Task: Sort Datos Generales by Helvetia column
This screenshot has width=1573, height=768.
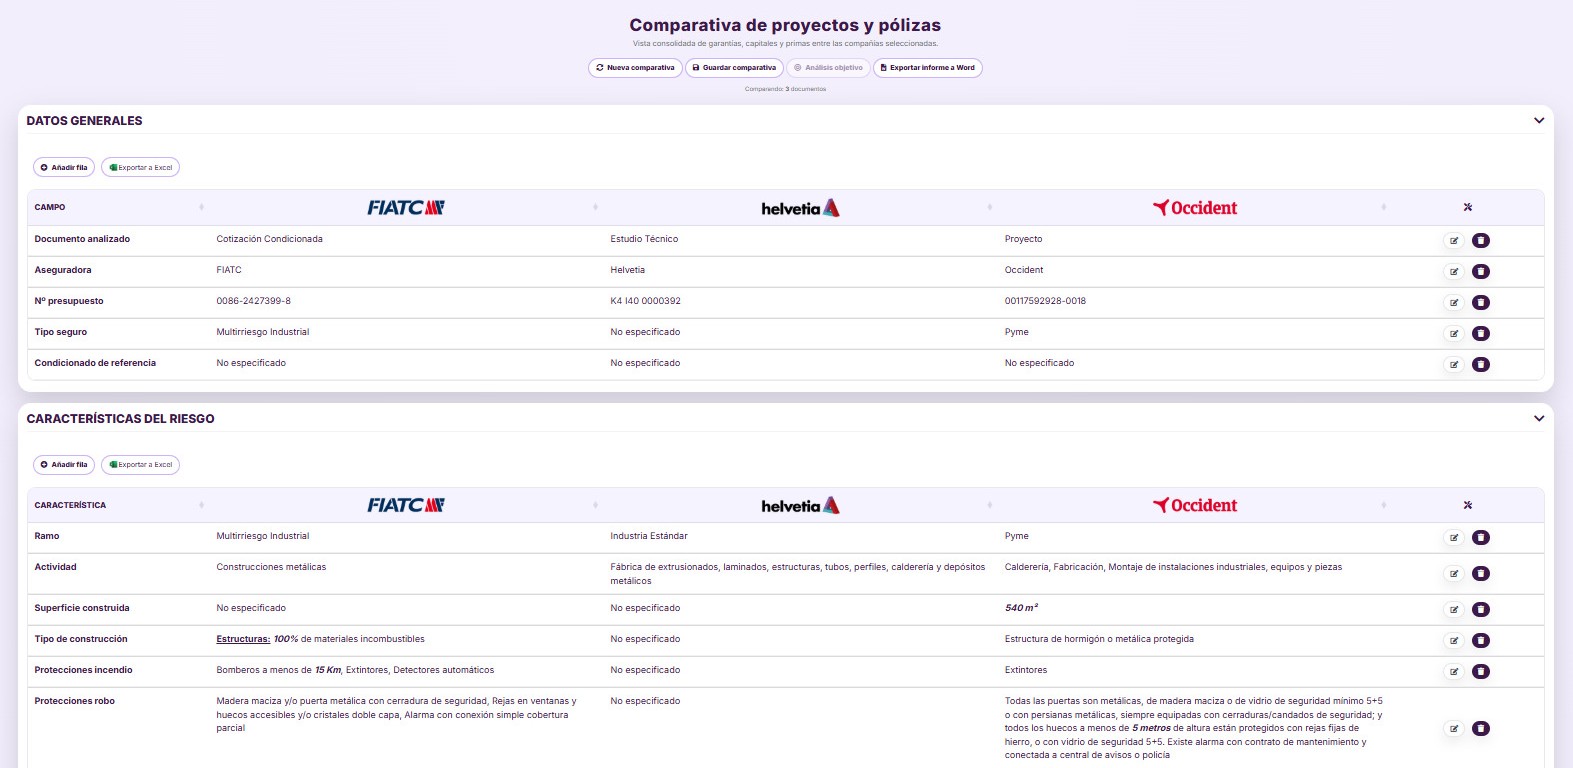Action: [989, 207]
